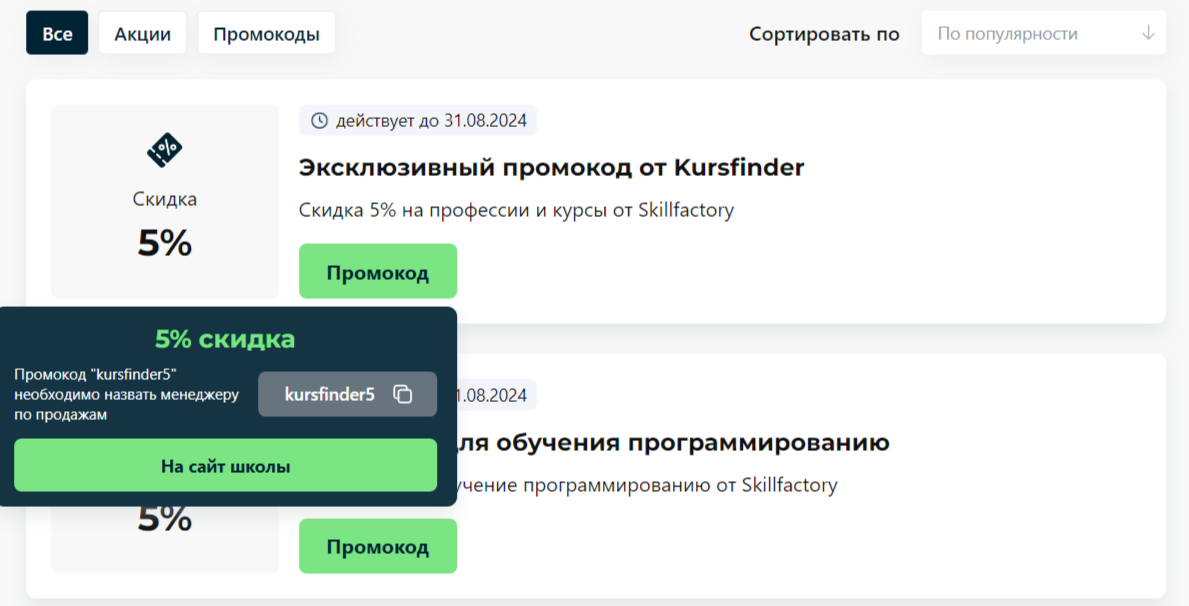Click Скидка 5% на профессии description text
Viewport: 1189px width, 606px height.
pyautogui.click(x=516, y=210)
